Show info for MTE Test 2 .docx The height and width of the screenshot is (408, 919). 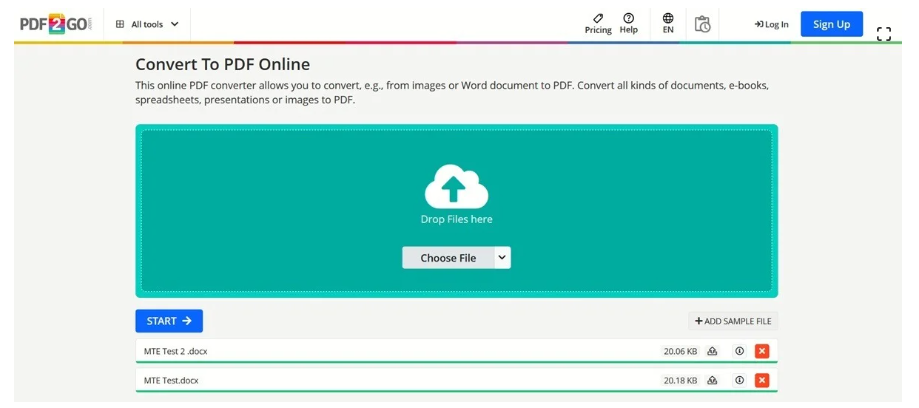pyautogui.click(x=739, y=351)
